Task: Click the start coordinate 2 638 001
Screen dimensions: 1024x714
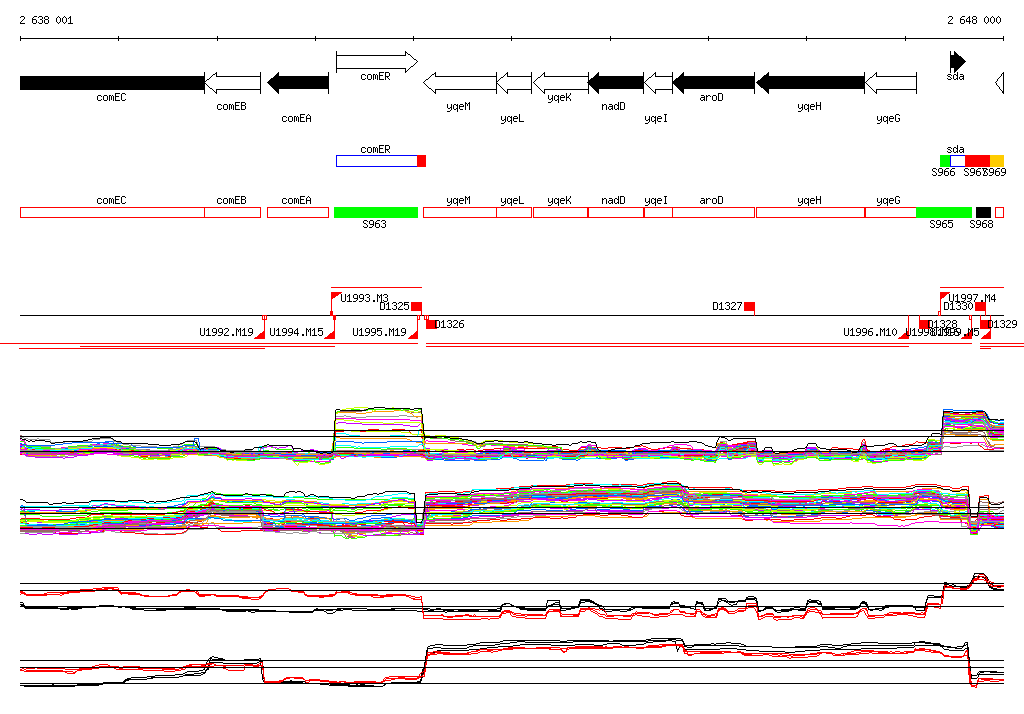Action: [46, 20]
